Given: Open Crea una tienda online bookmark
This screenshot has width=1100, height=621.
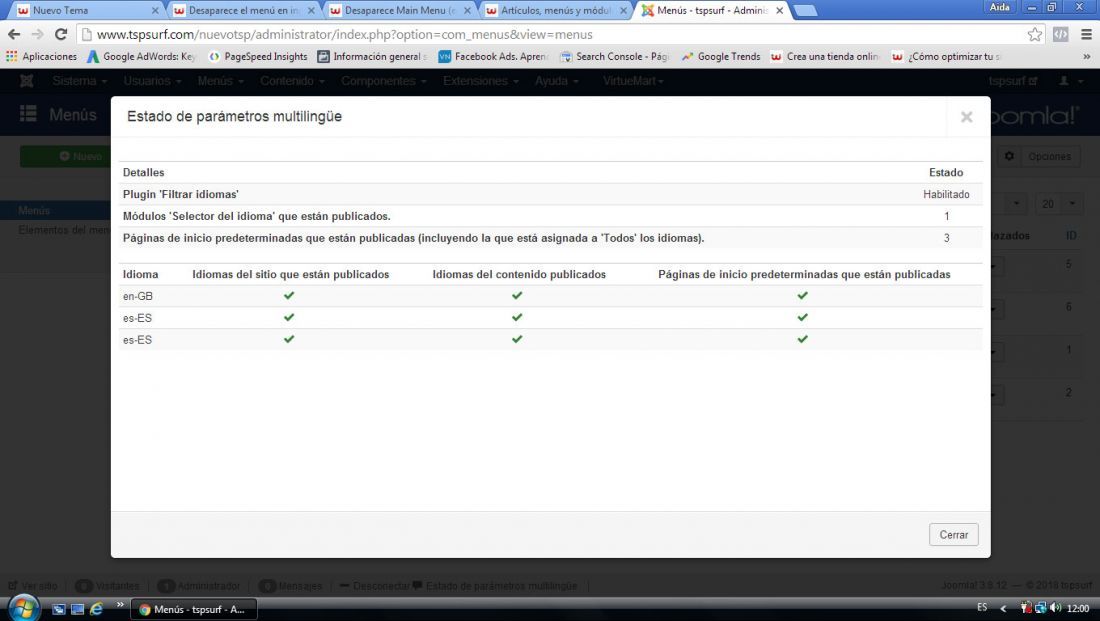Looking at the screenshot, I should pos(825,56).
